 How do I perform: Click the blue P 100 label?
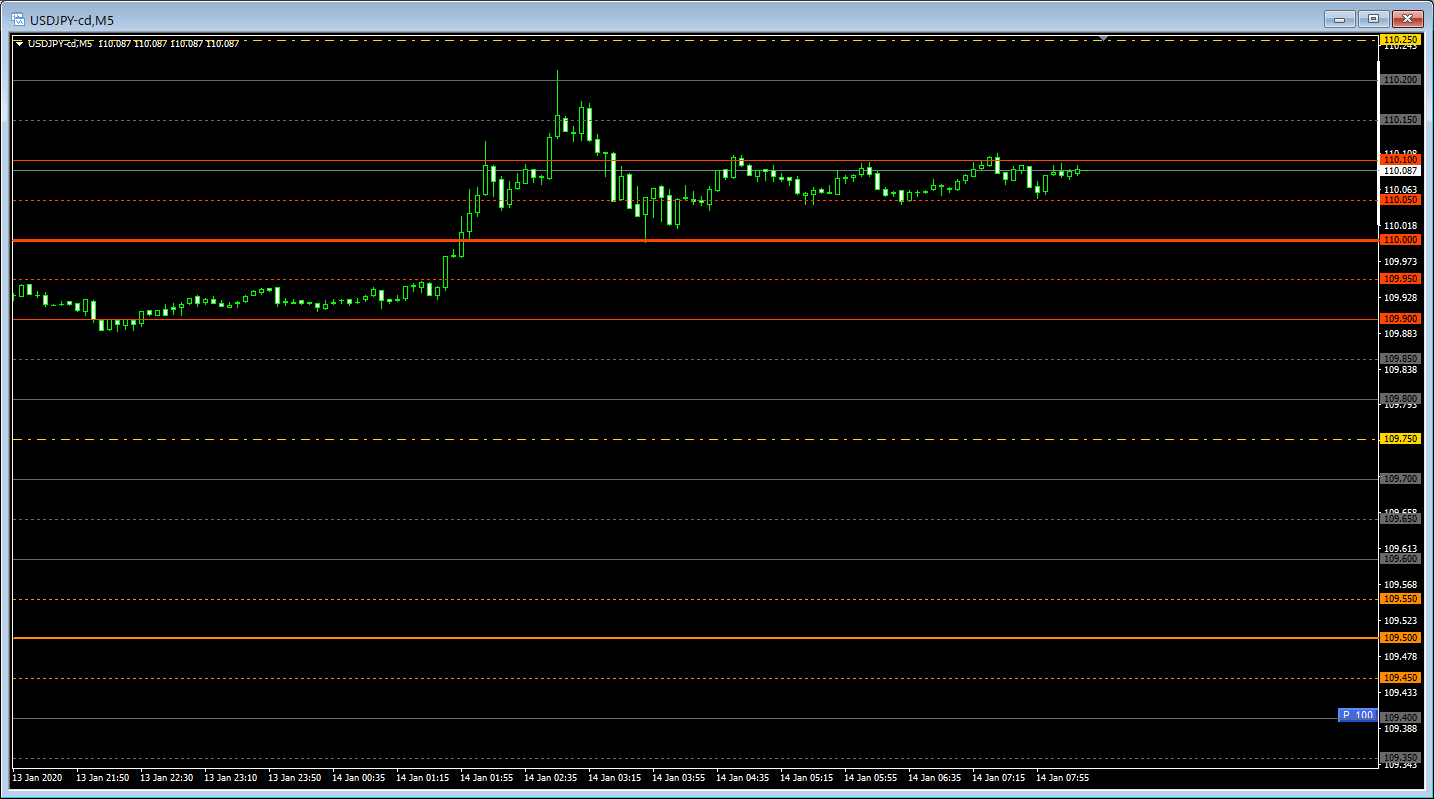[x=1357, y=715]
